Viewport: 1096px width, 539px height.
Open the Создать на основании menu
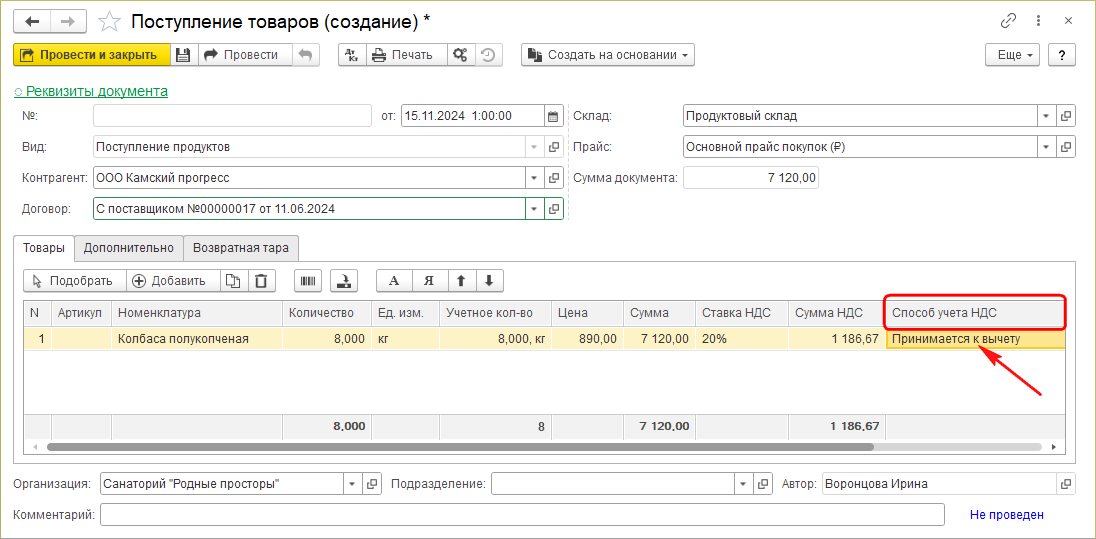[608, 55]
